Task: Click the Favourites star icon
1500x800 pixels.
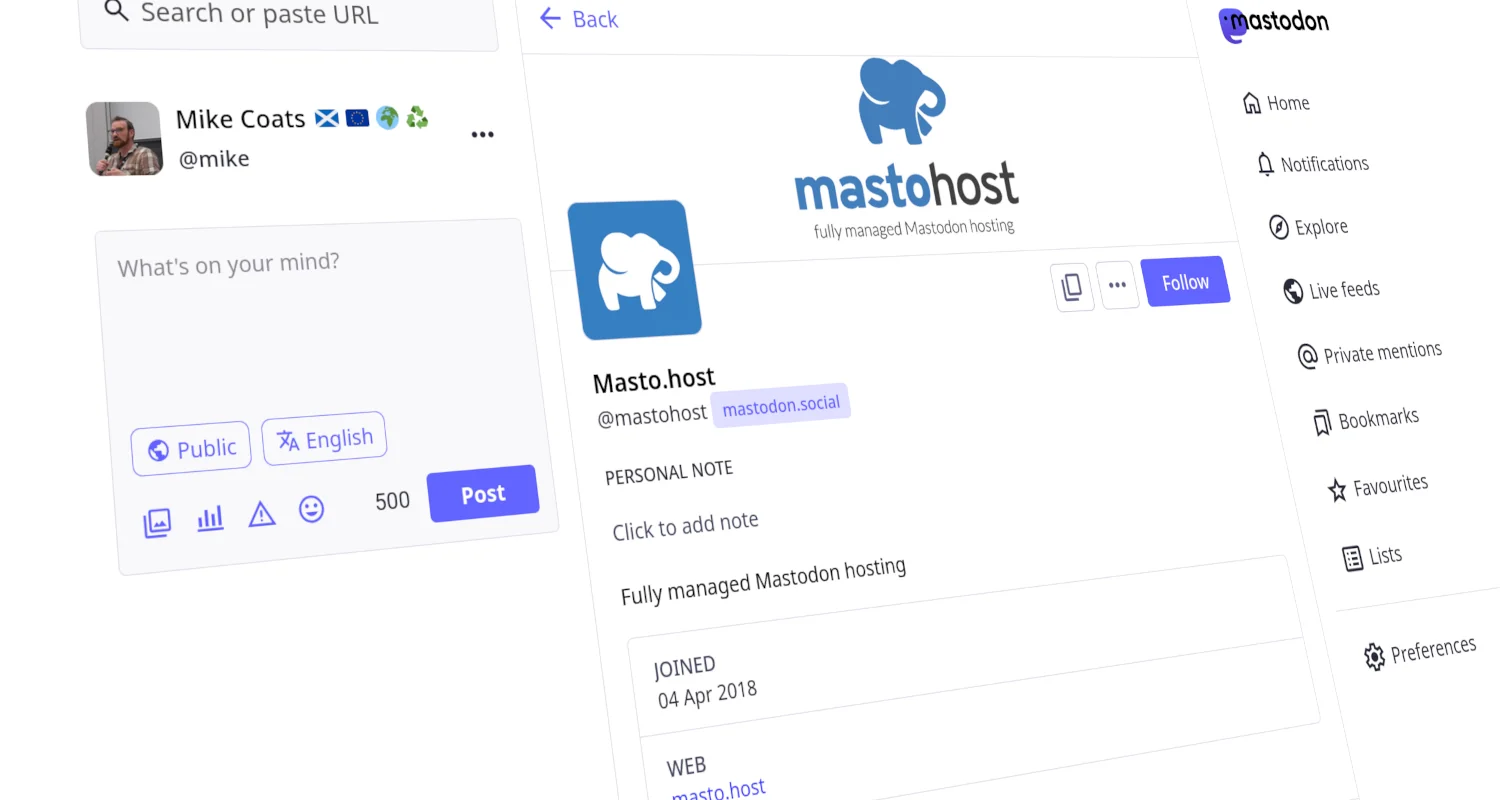Action: pos(1337,490)
